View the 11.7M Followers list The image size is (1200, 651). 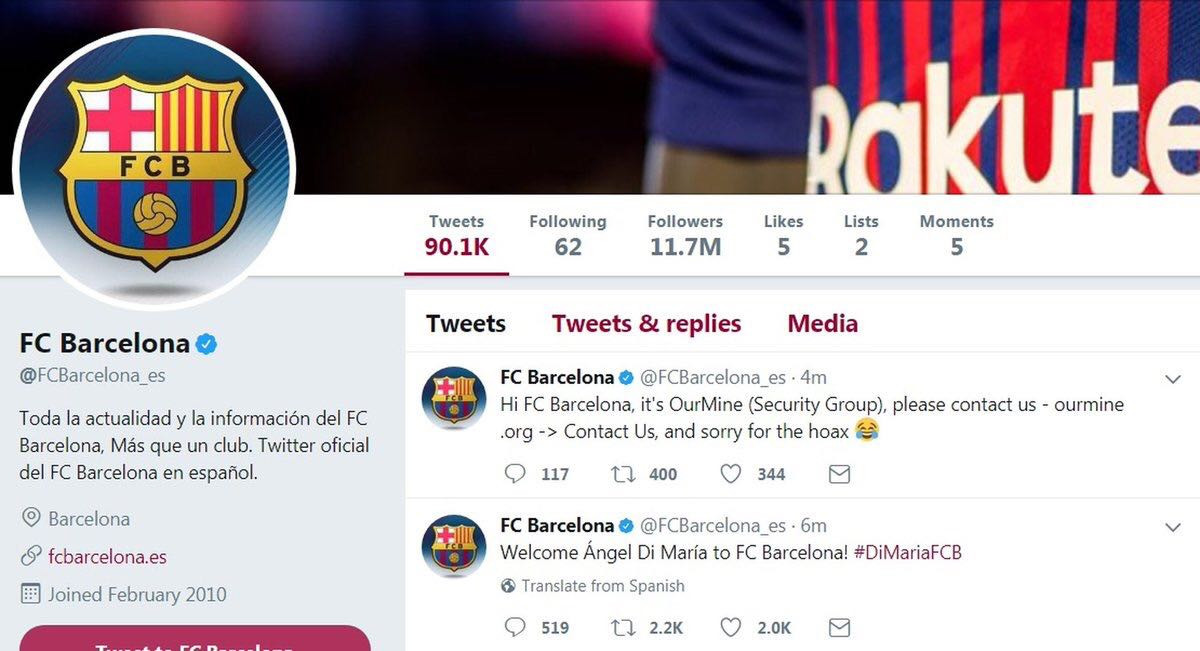coord(685,235)
